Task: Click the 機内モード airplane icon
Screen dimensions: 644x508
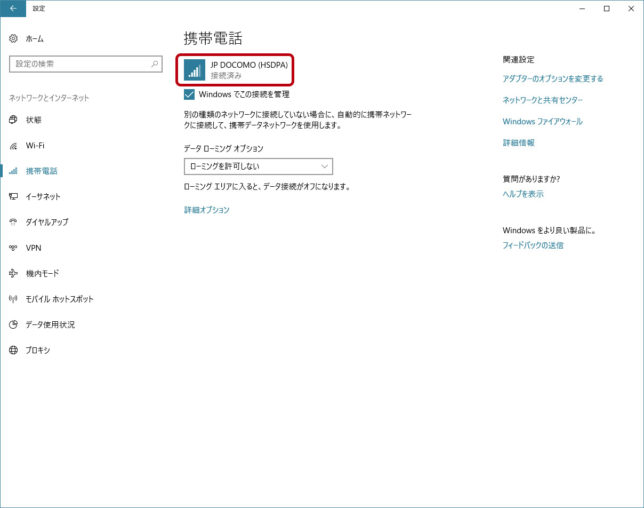Action: (x=13, y=273)
